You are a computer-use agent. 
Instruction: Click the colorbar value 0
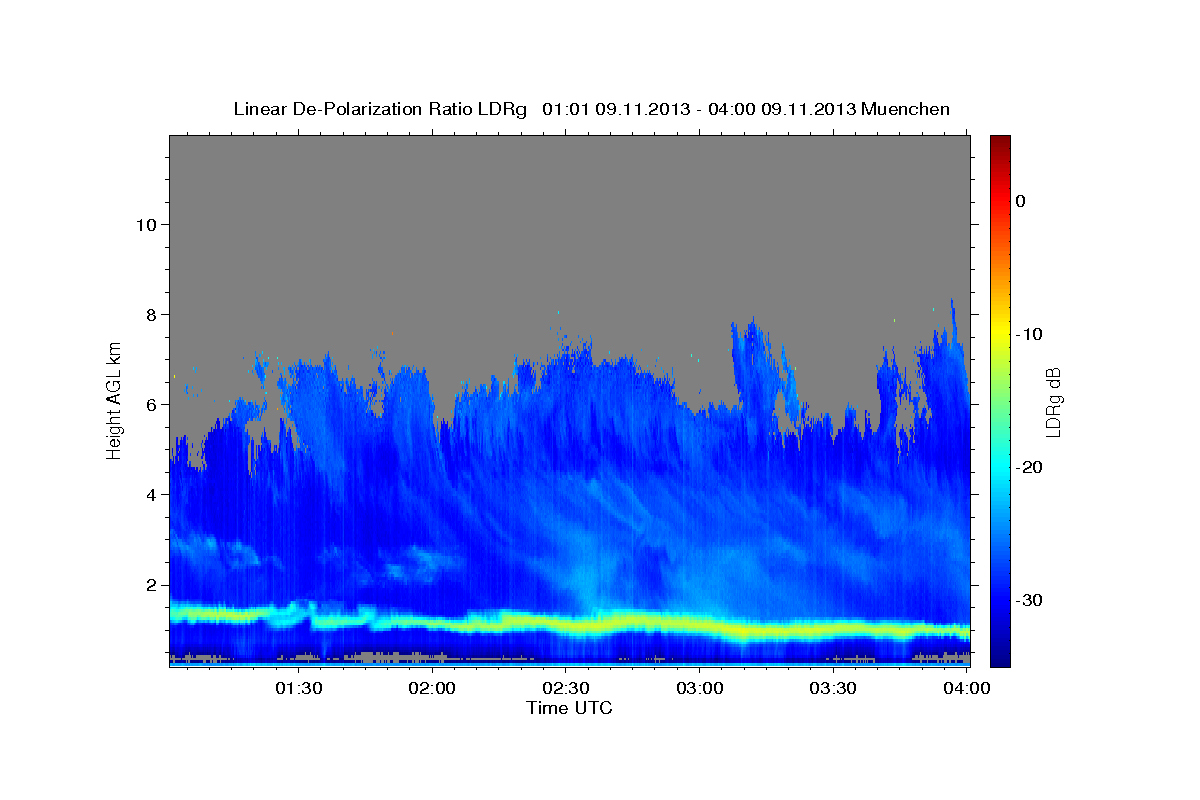point(1021,201)
